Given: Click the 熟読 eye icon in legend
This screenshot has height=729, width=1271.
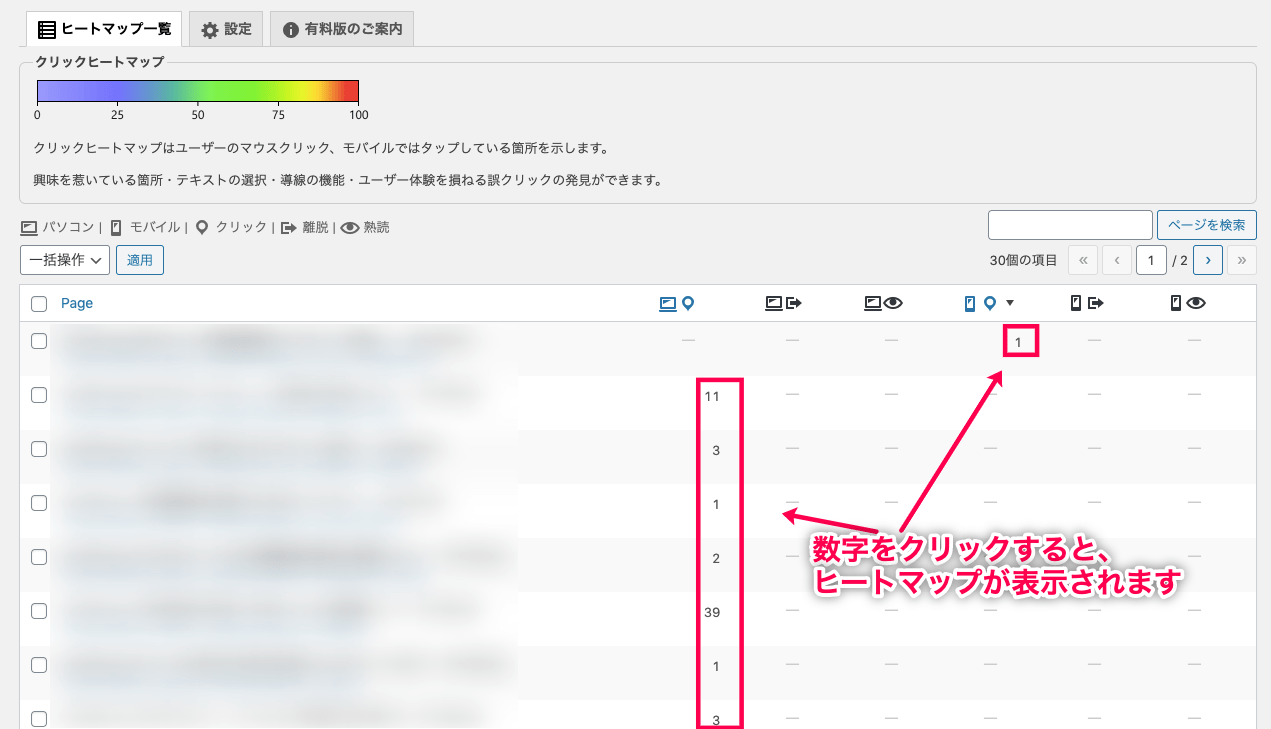Looking at the screenshot, I should pyautogui.click(x=350, y=228).
